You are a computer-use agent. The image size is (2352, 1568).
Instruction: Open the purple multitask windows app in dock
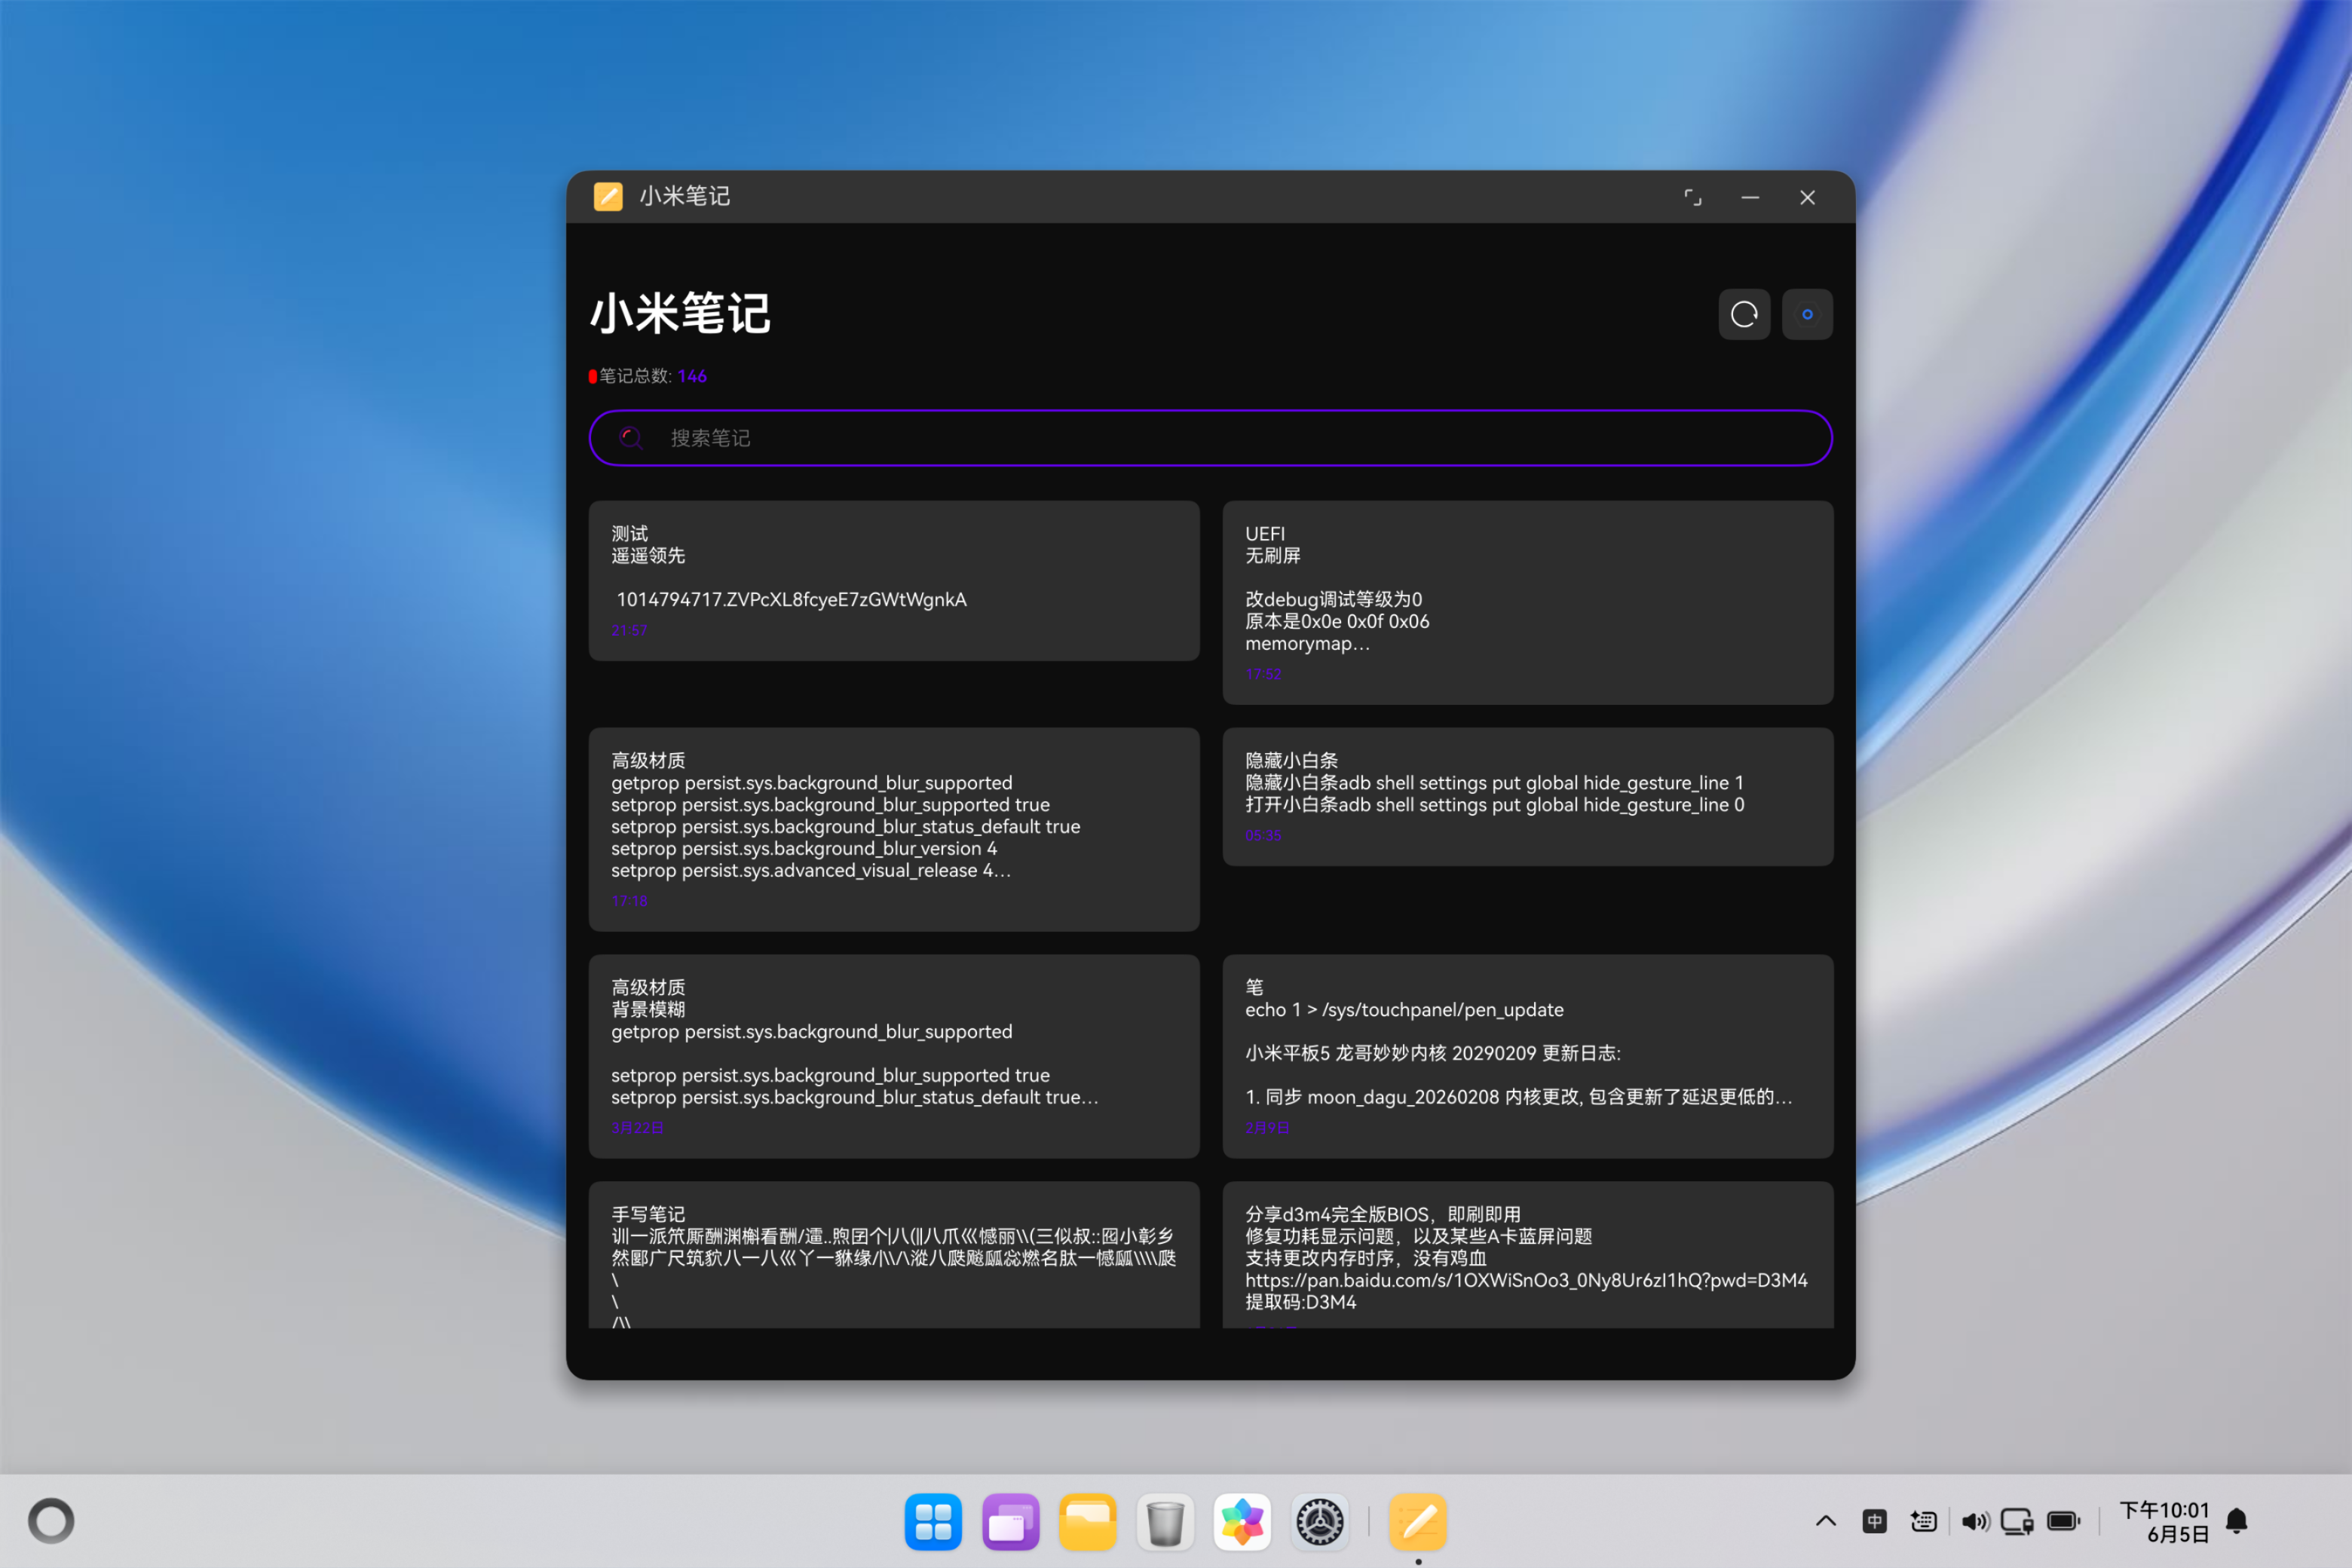(x=1010, y=1522)
